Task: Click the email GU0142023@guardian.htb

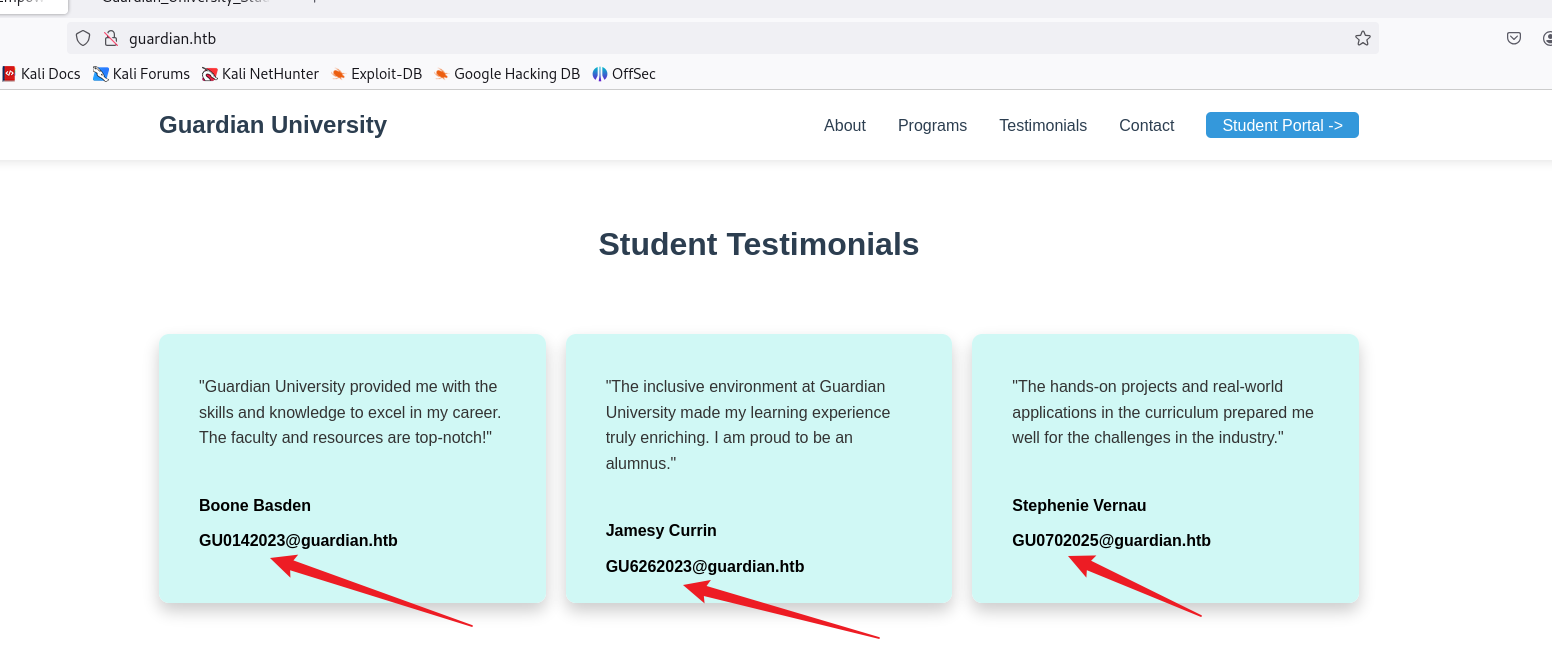Action: (x=298, y=540)
